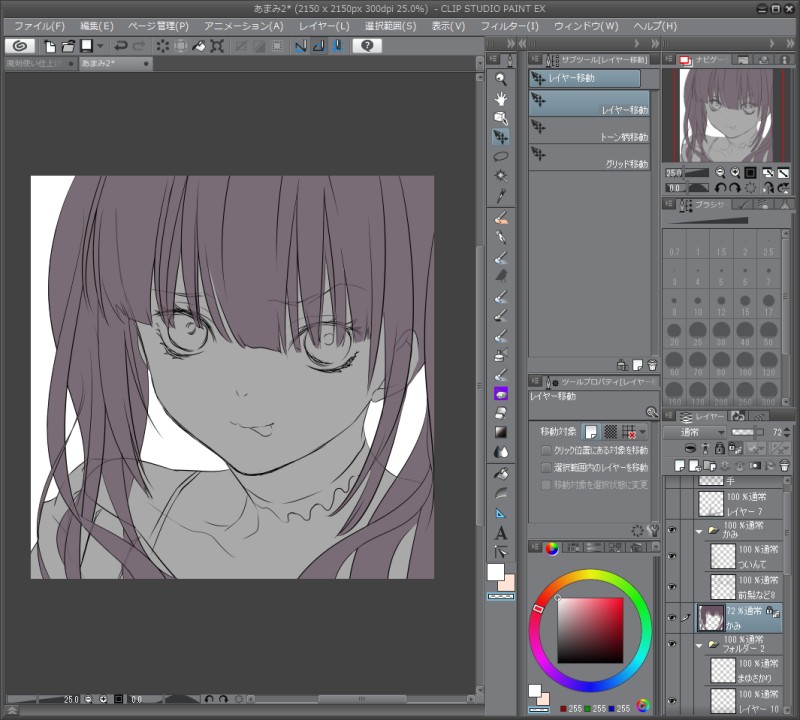Toggle clip to layer below icon
800x720 pixels.
point(690,449)
